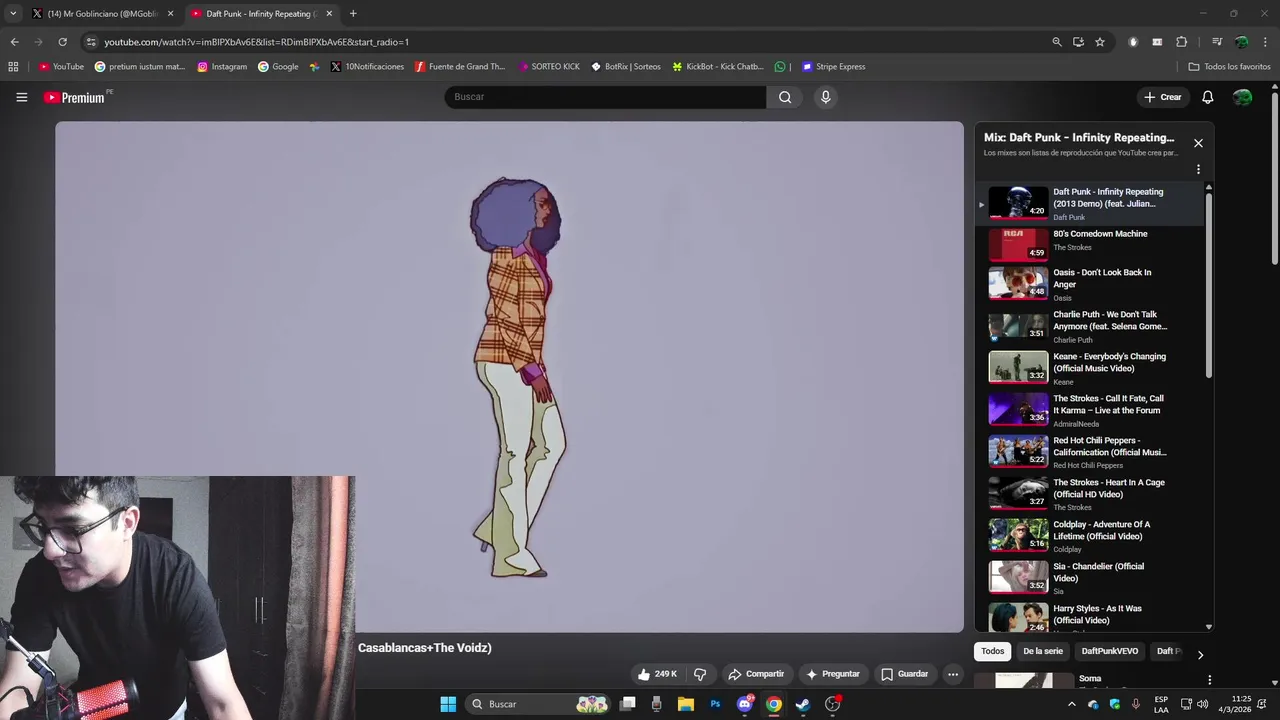Open the YouTube account avatar menu
Screen dimensions: 1280x720
pyautogui.click(x=1242, y=97)
